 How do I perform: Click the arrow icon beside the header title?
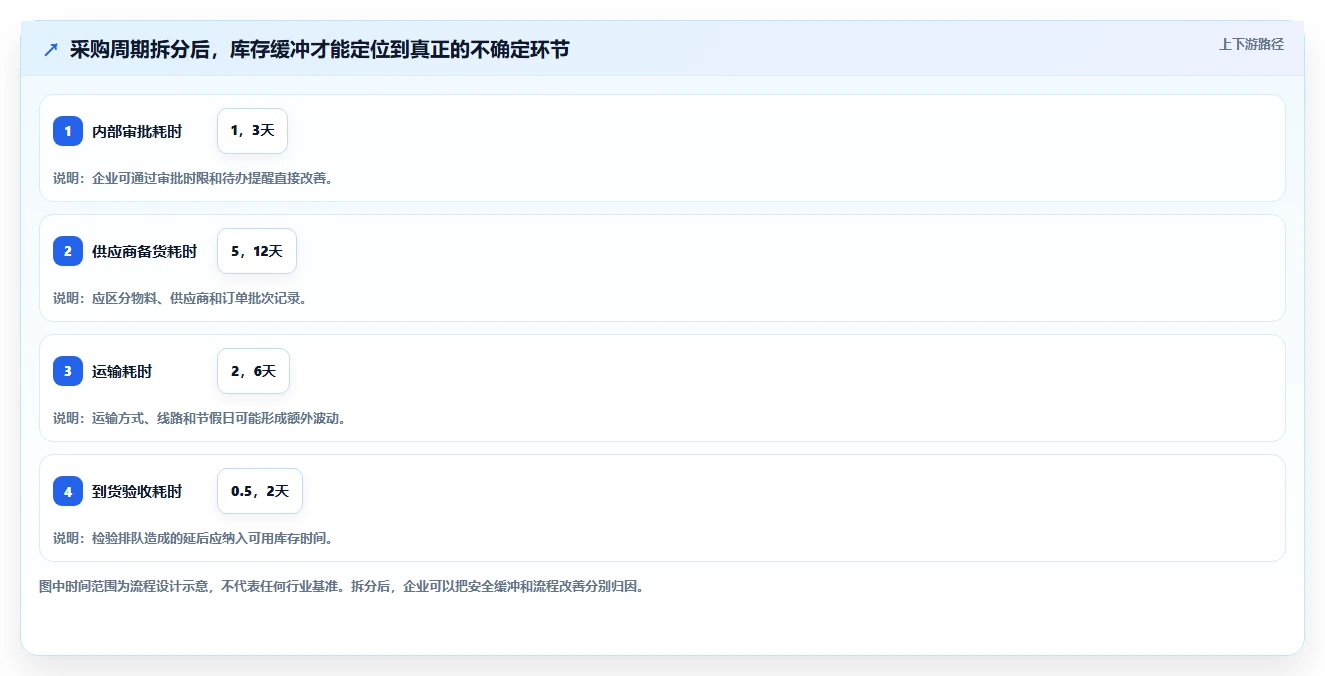(51, 50)
